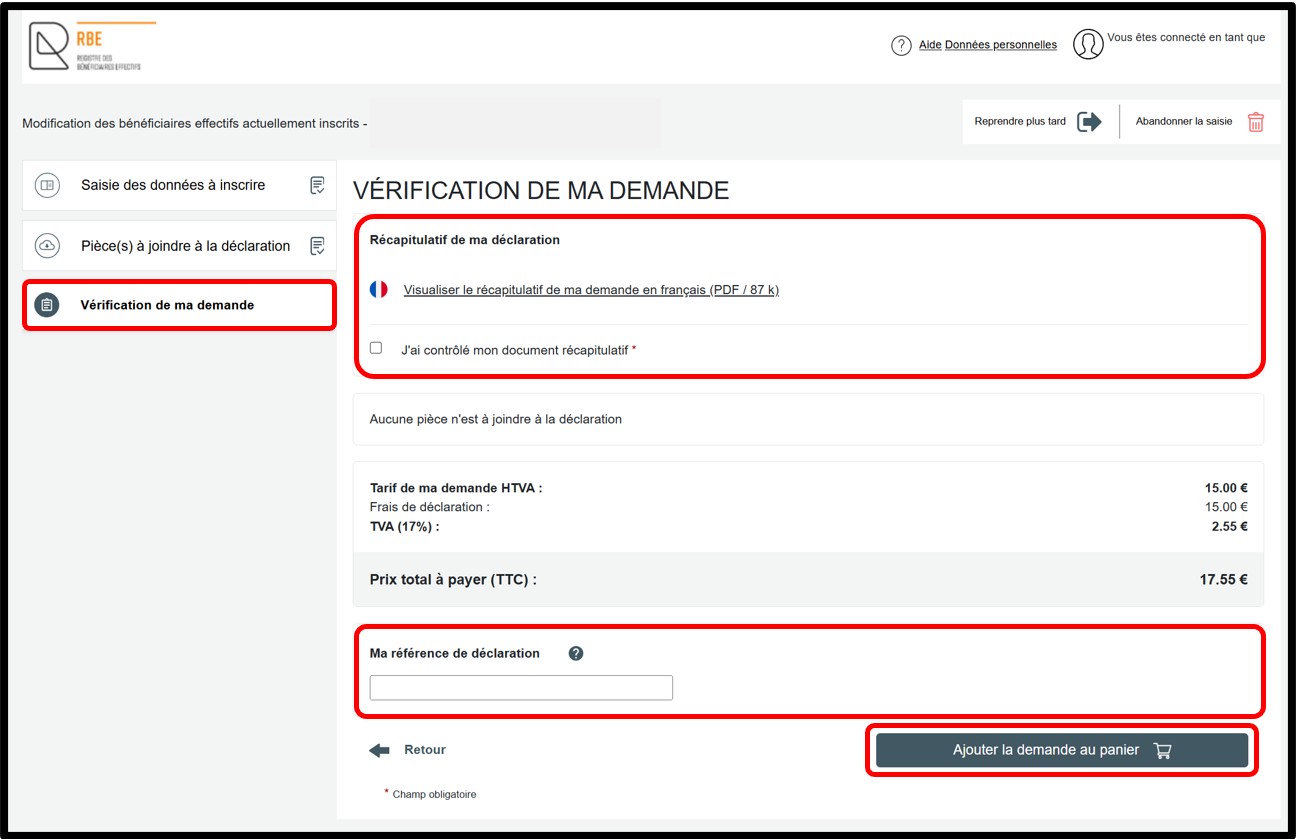This screenshot has height=839, width=1297.
Task: Open the récapitulatif PDF in French link
Action: [x=590, y=290]
